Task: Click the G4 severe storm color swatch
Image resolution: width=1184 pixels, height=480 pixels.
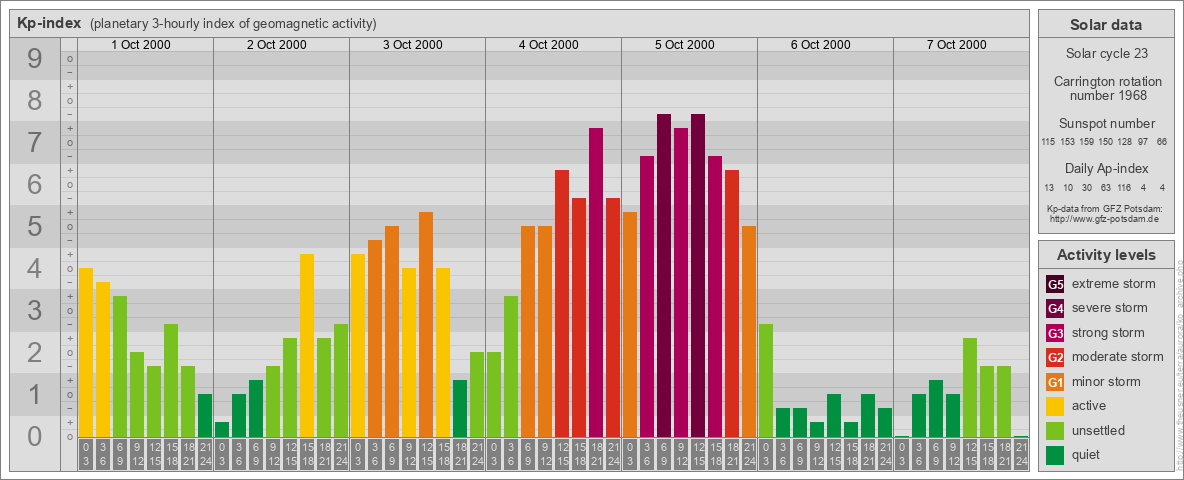Action: [x=1055, y=309]
